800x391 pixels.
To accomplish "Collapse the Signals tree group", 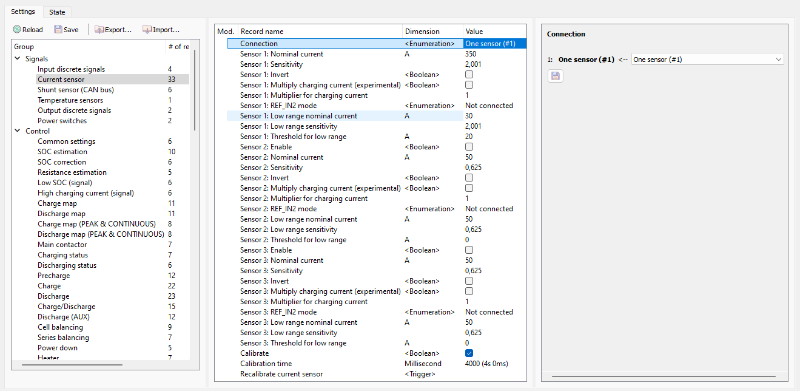I will 18,59.
